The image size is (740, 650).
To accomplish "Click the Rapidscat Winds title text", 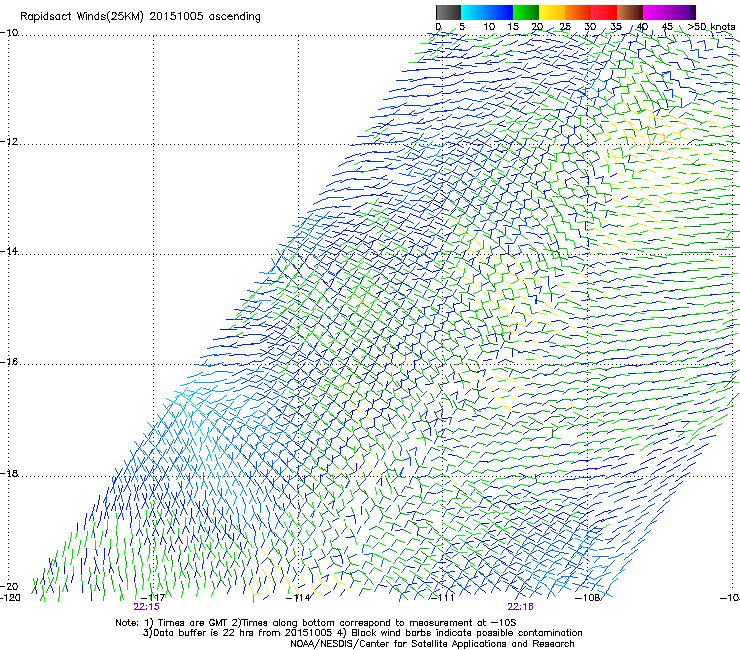I will [140, 17].
